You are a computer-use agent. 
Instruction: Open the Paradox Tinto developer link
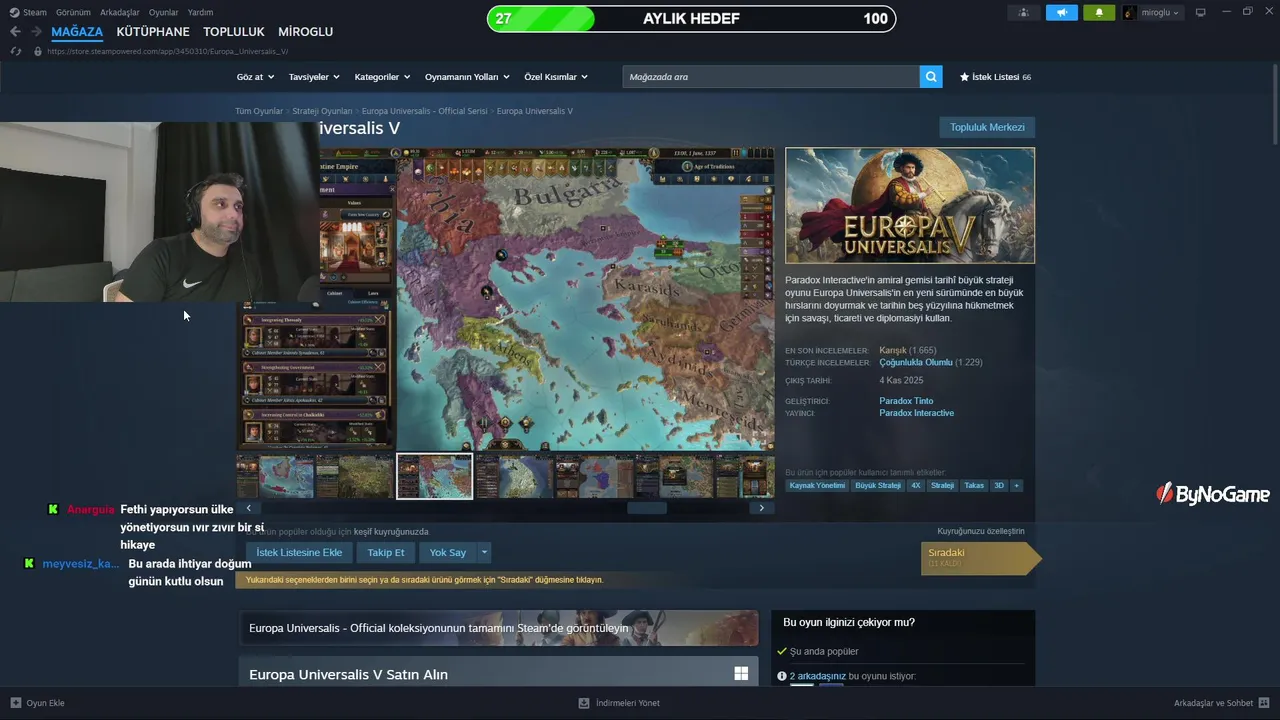click(x=906, y=401)
